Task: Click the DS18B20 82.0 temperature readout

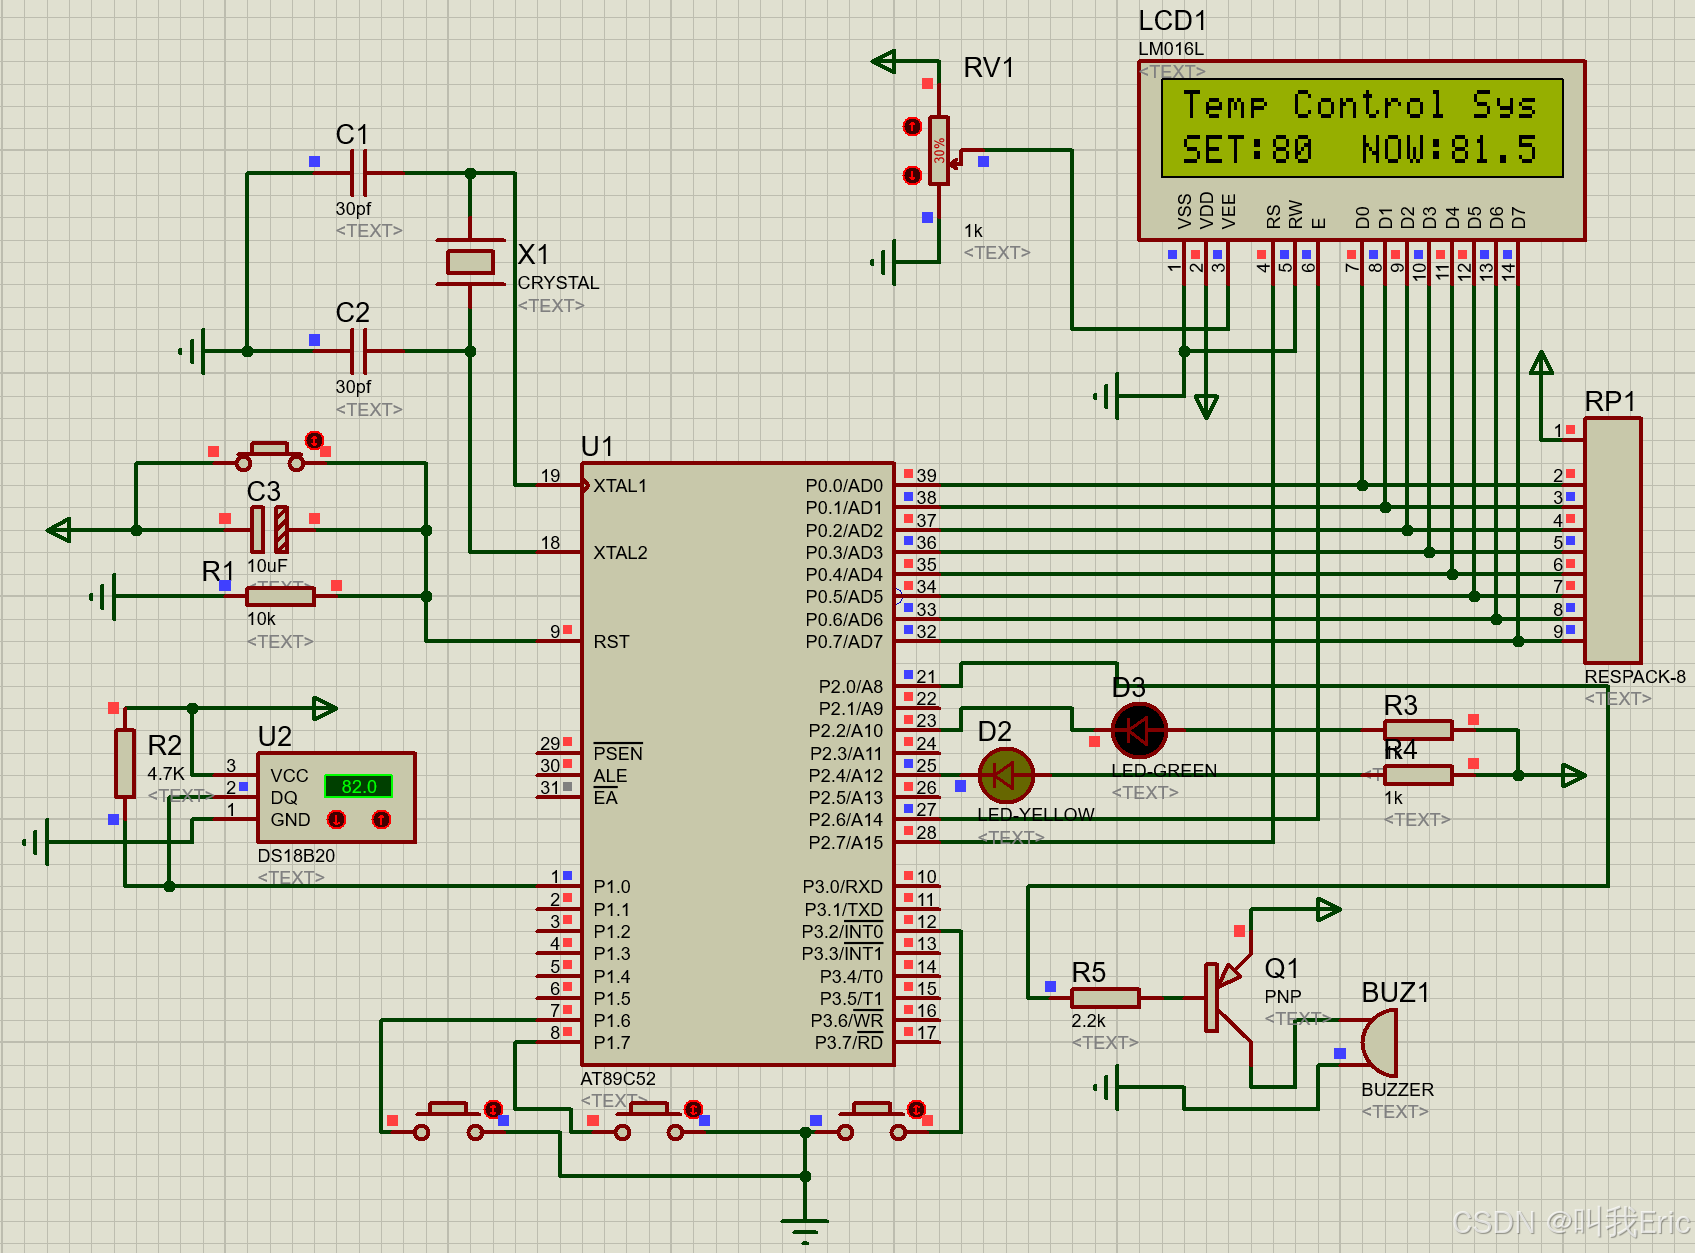Action: [x=358, y=786]
